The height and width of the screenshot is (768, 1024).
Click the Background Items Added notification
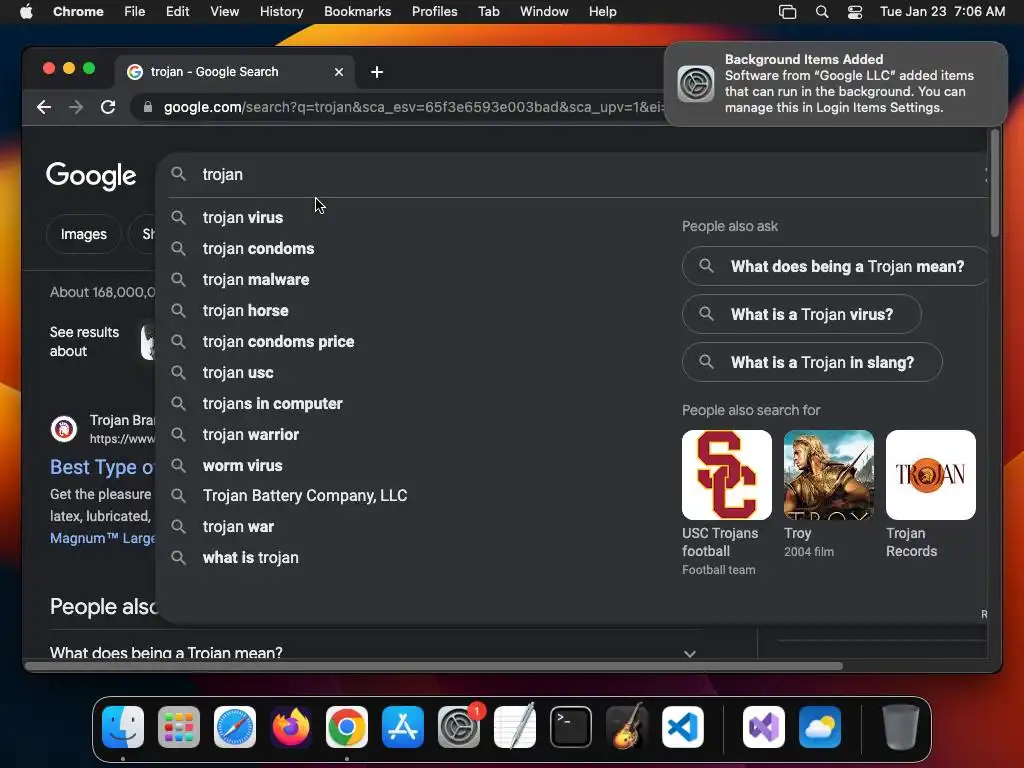point(836,84)
